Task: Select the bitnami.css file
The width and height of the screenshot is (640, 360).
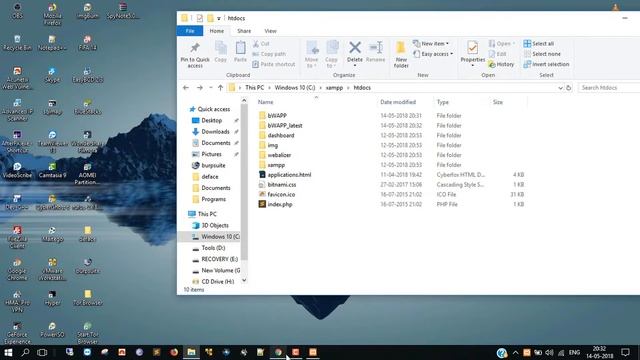Action: click(x=282, y=184)
